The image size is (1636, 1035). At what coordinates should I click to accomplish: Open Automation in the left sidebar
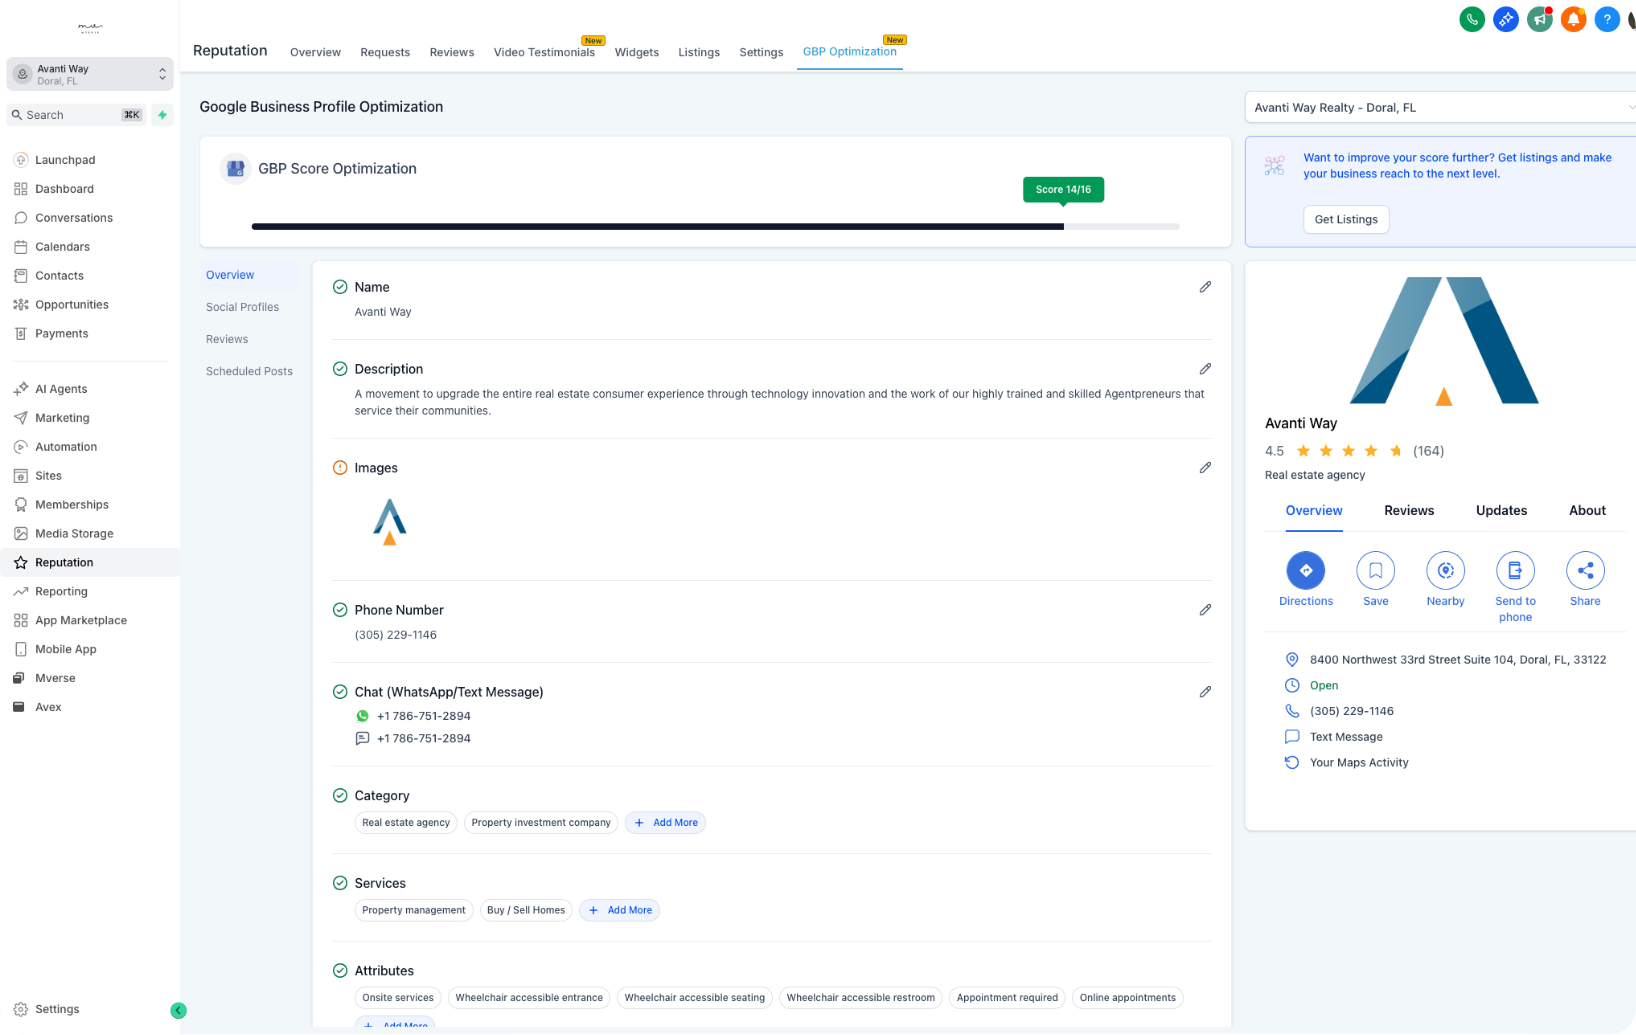click(66, 447)
